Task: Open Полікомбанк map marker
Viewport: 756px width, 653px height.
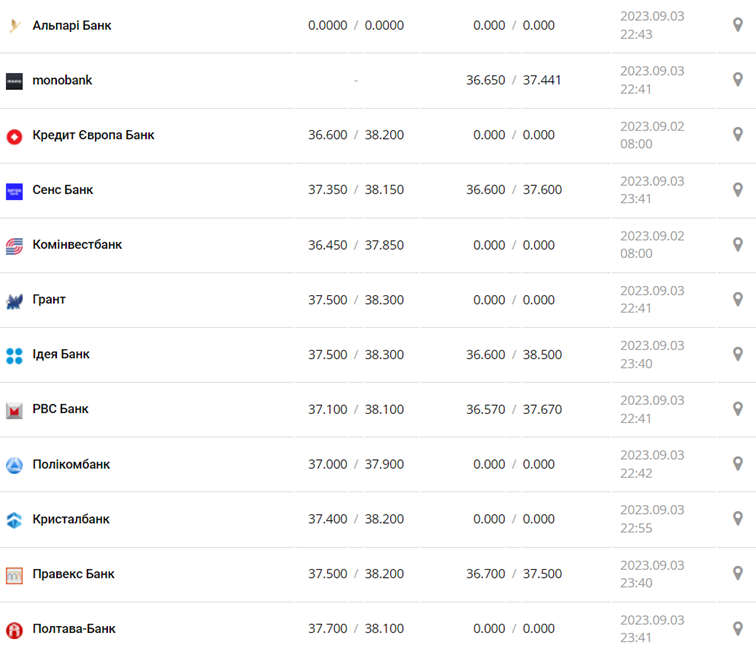Action: point(738,464)
